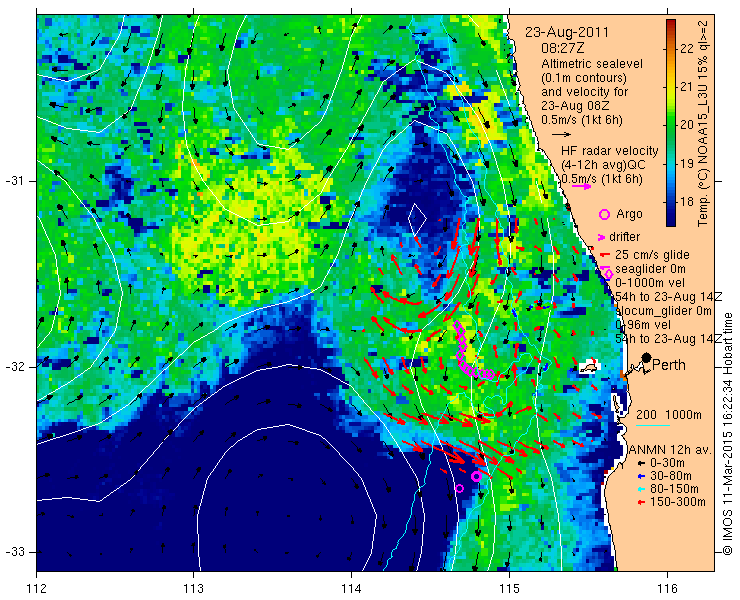Click the -31 latitude axis label
The image size is (740, 600).
pos(13,181)
